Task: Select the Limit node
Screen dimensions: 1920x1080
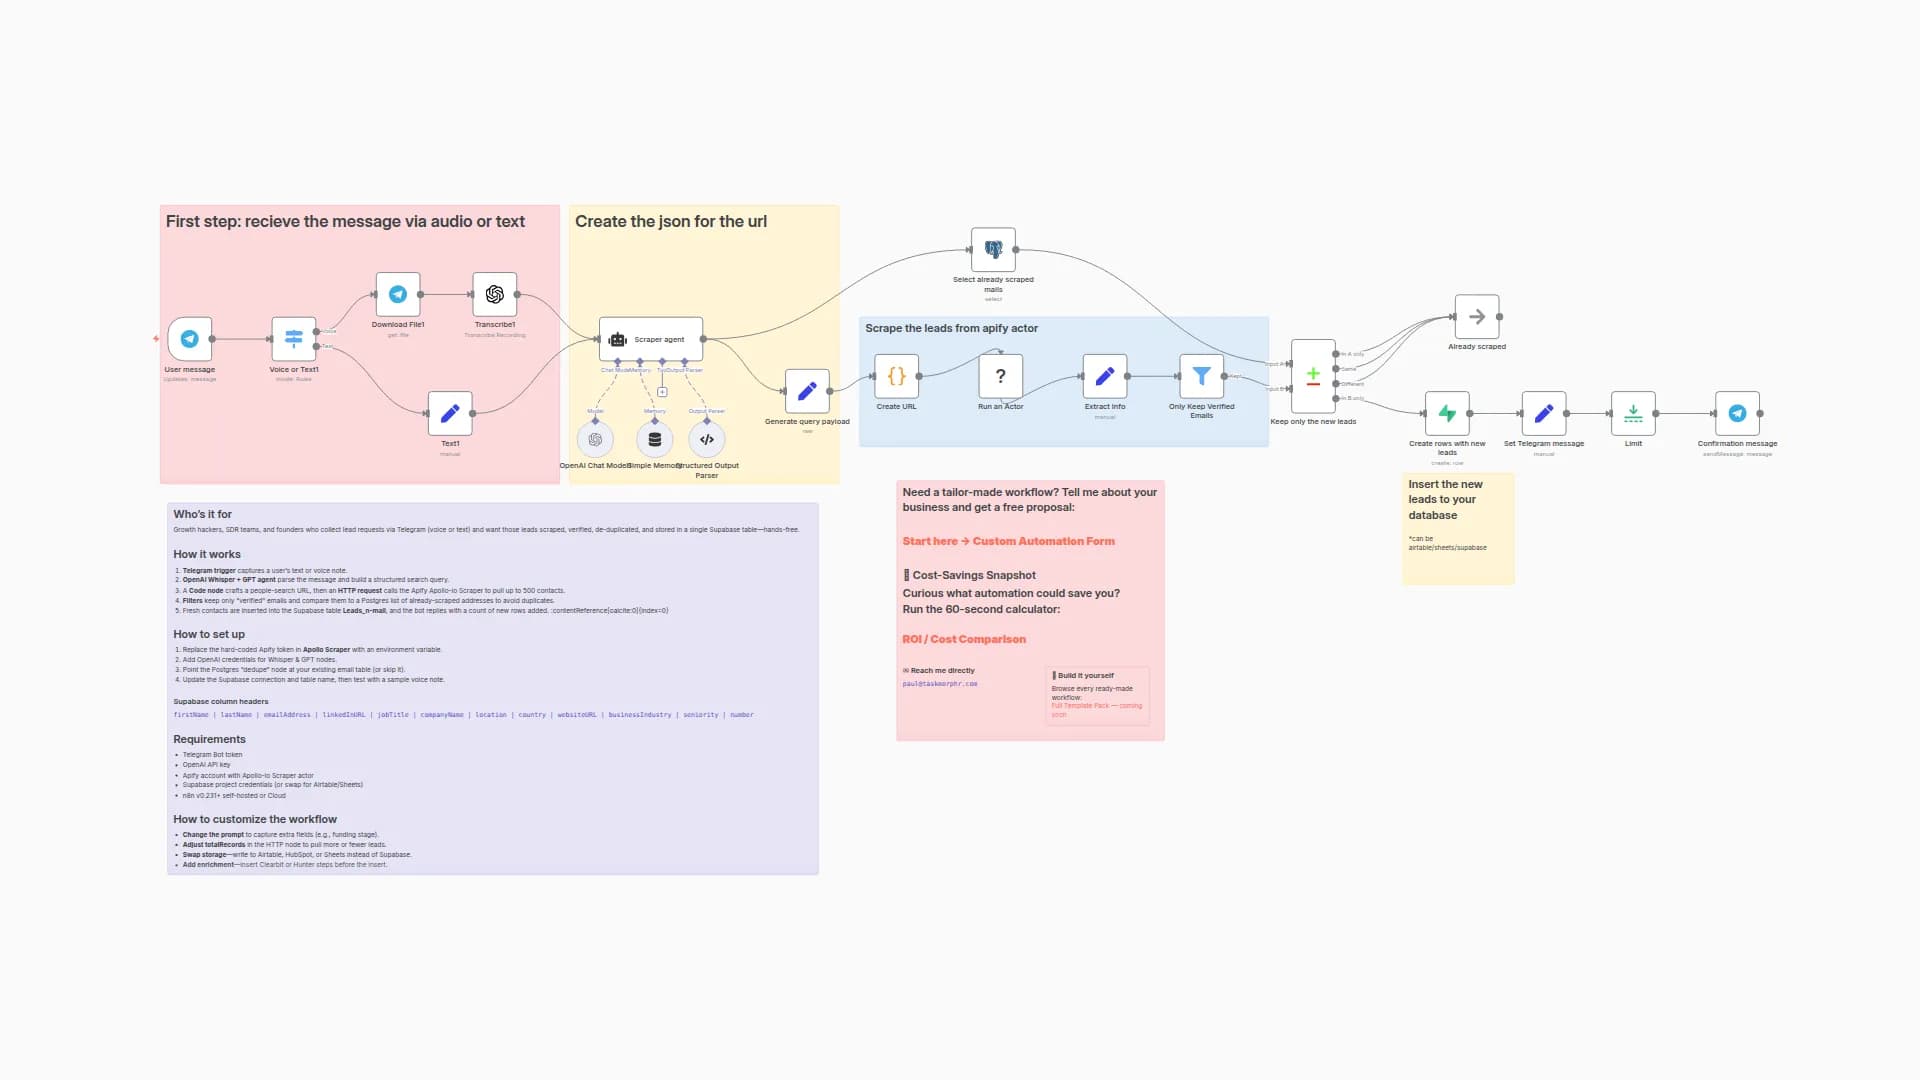Action: click(x=1633, y=413)
